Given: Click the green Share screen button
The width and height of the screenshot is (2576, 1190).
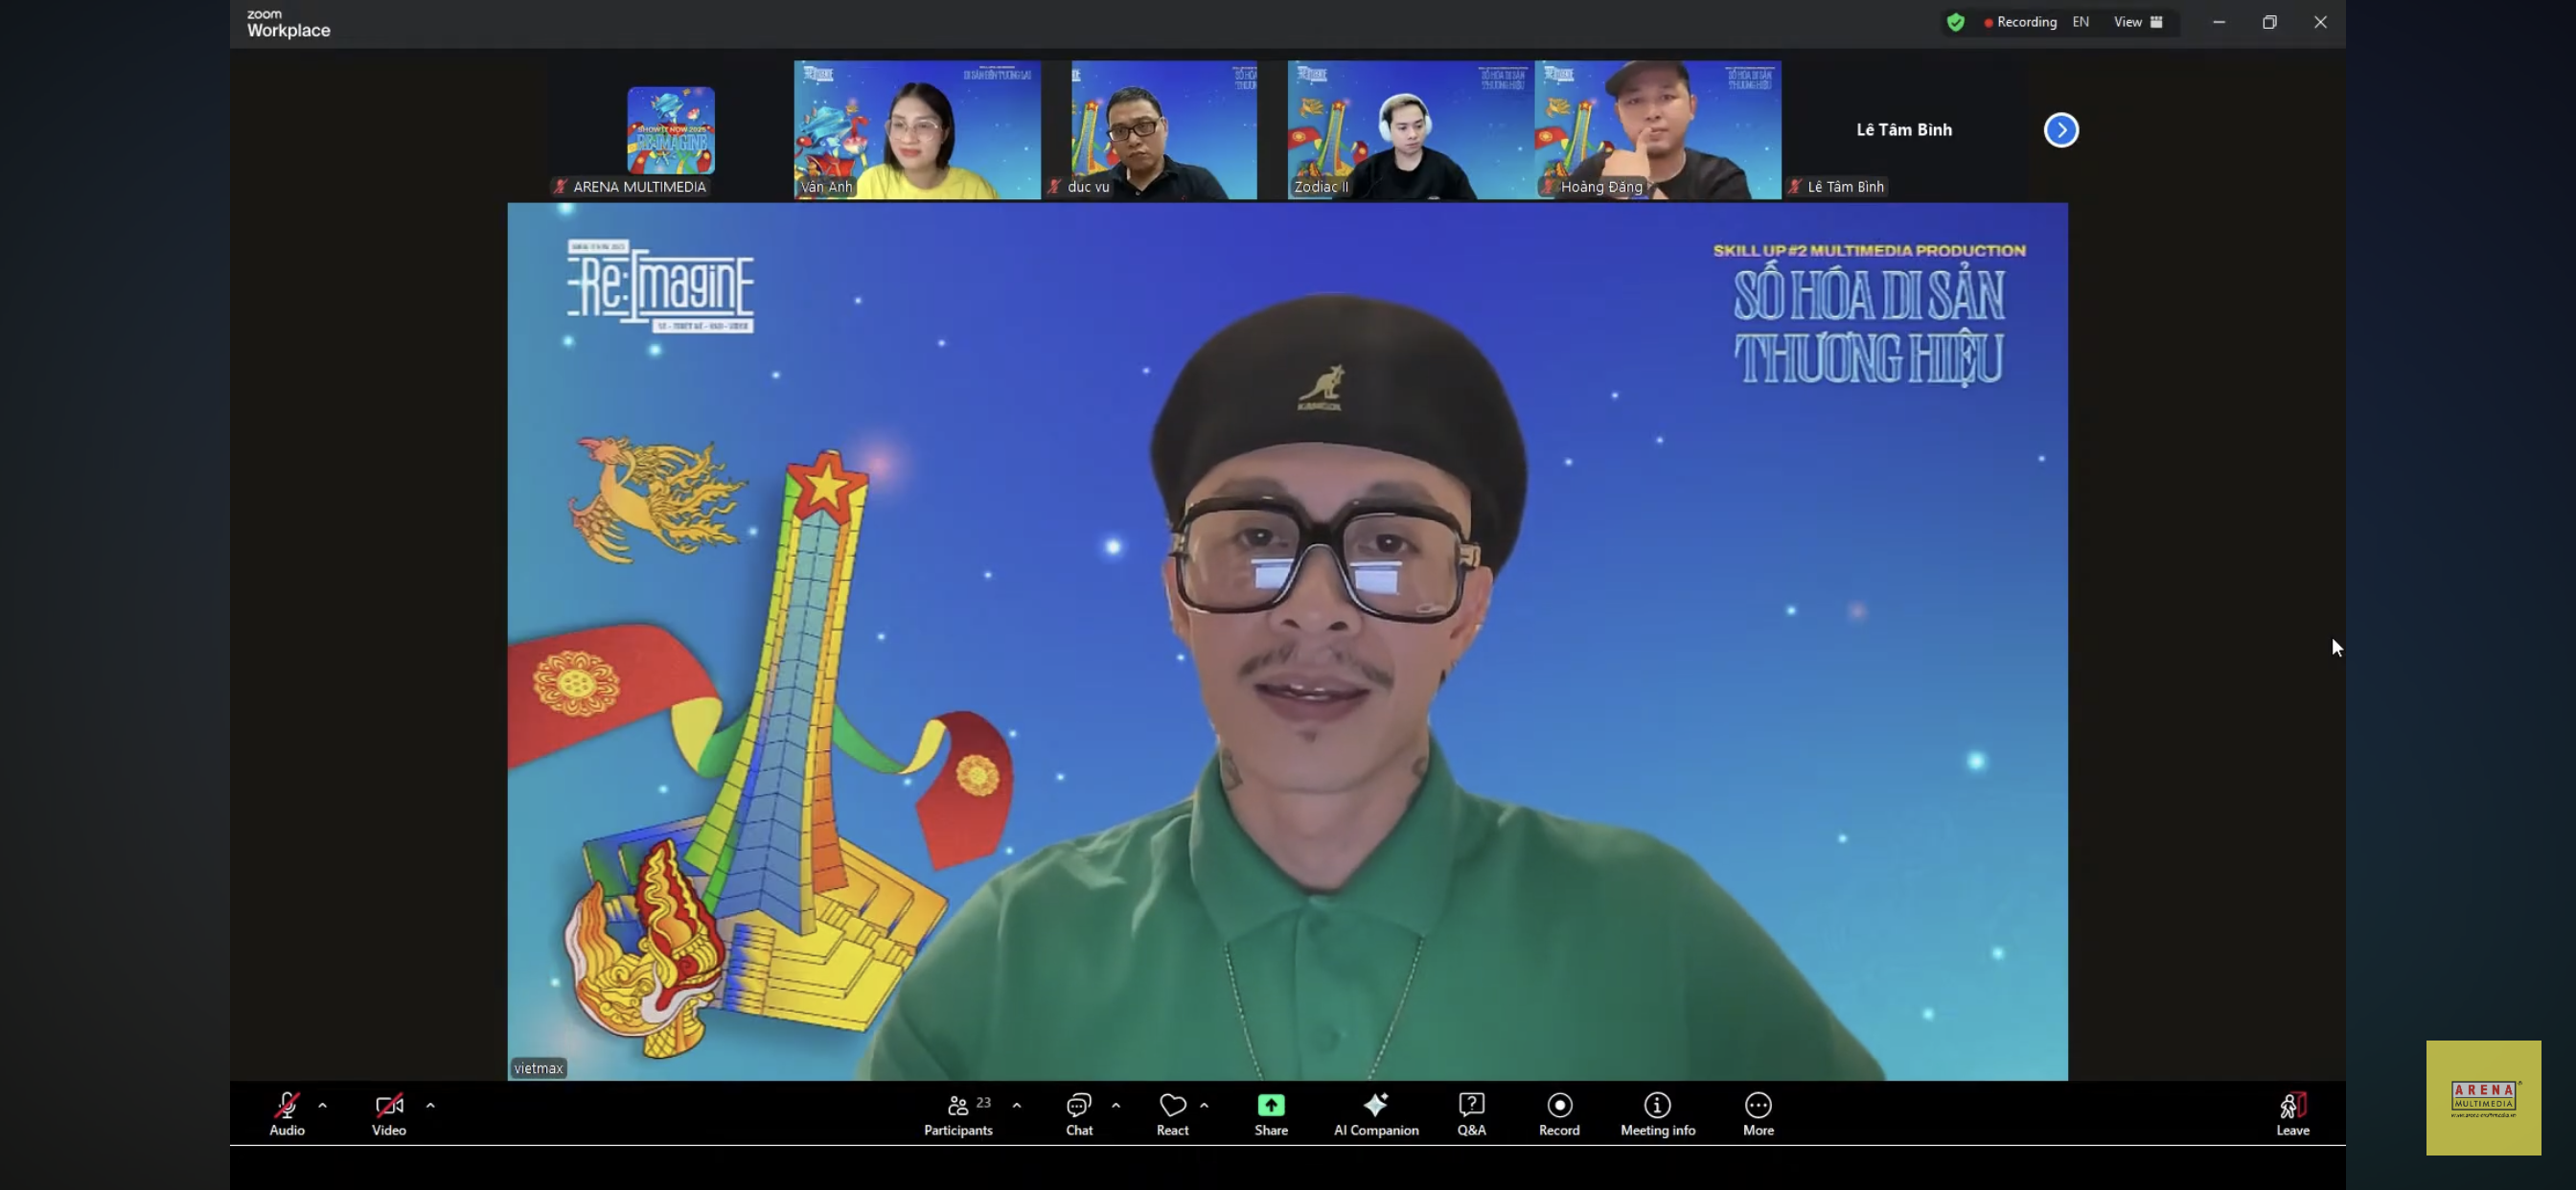Looking at the screenshot, I should [1271, 1113].
